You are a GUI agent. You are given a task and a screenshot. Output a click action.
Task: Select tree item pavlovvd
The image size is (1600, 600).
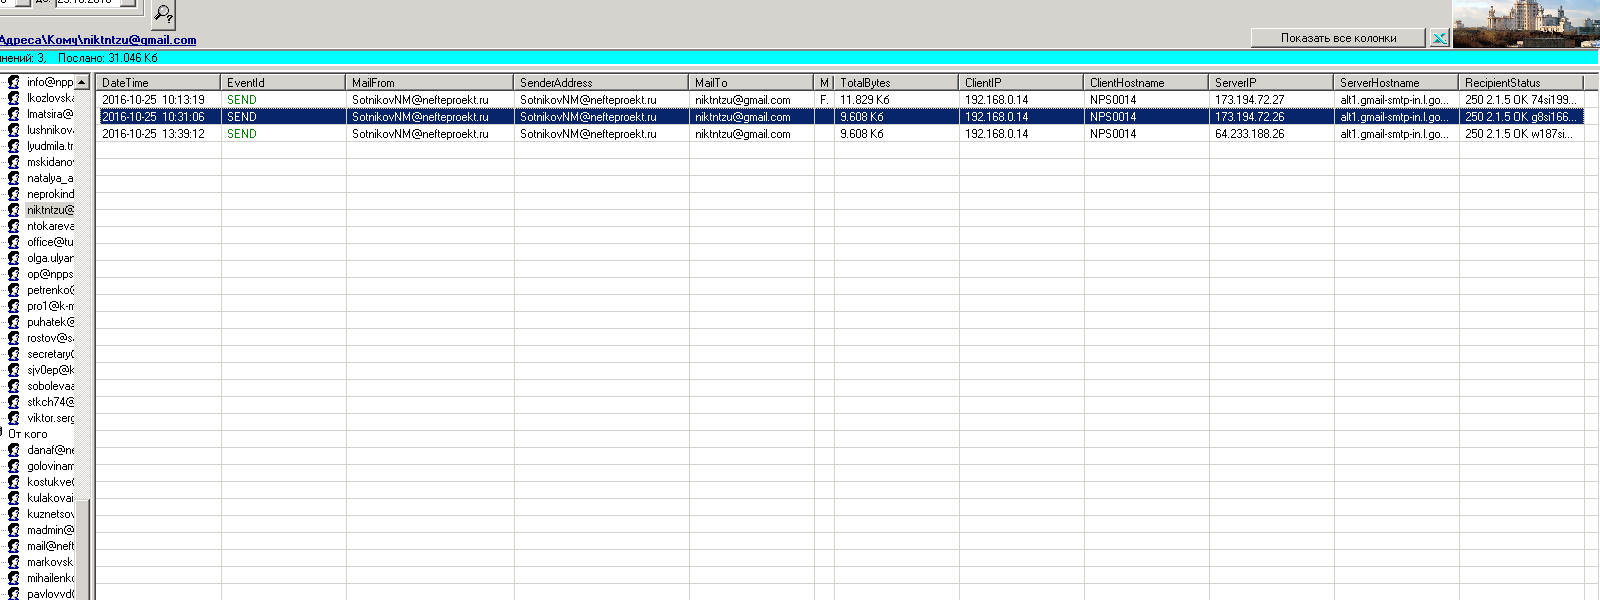pyautogui.click(x=50, y=594)
